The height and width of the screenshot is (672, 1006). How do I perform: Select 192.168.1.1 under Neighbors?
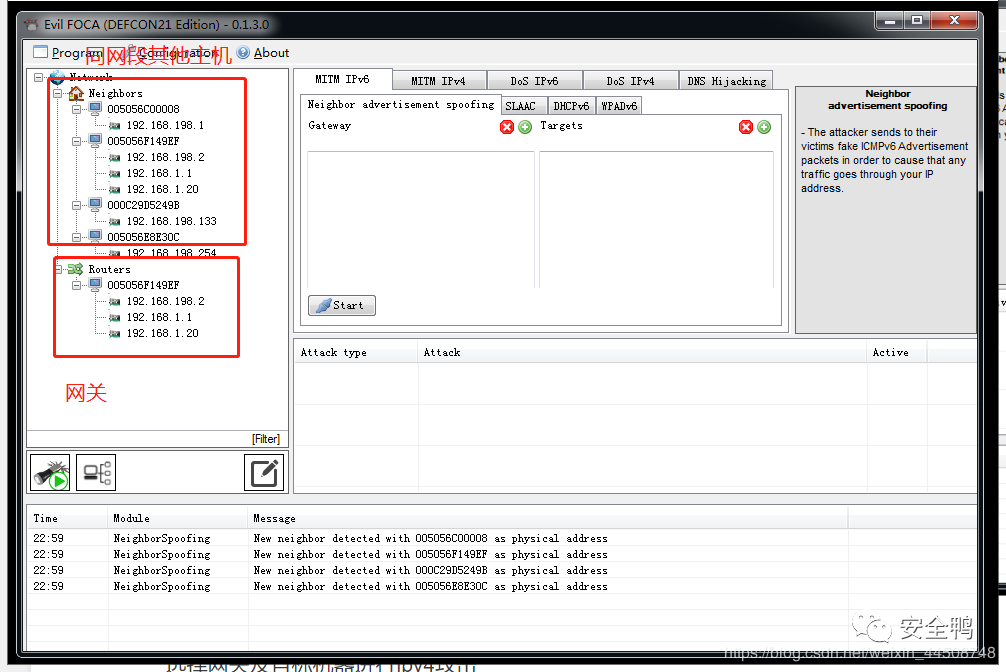pos(159,173)
